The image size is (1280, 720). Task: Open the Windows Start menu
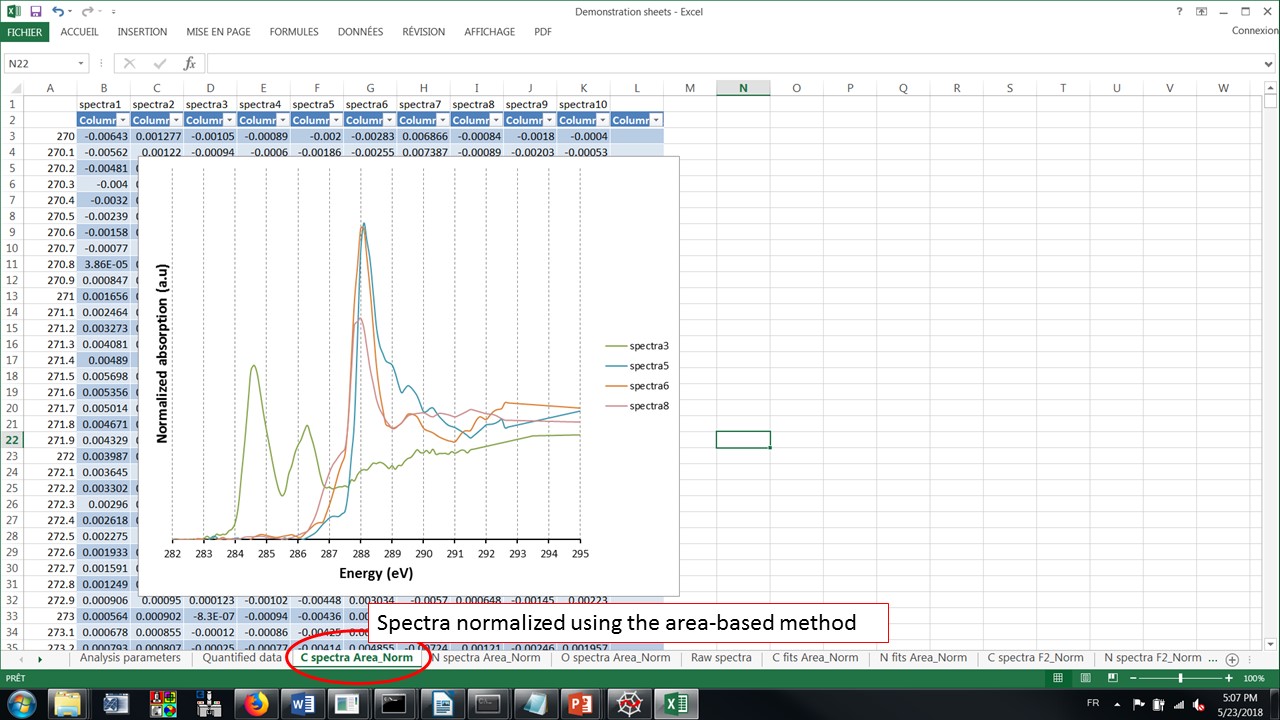pyautogui.click(x=21, y=704)
